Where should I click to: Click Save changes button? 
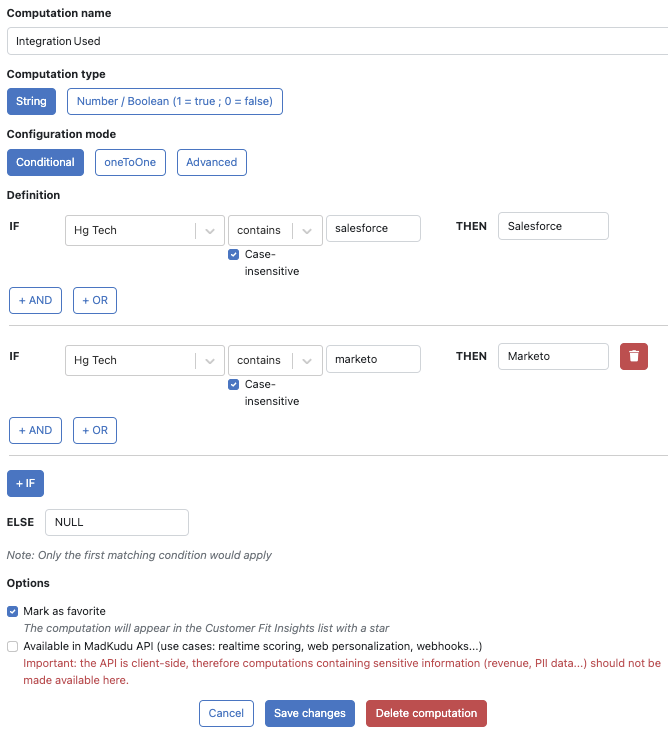click(310, 713)
